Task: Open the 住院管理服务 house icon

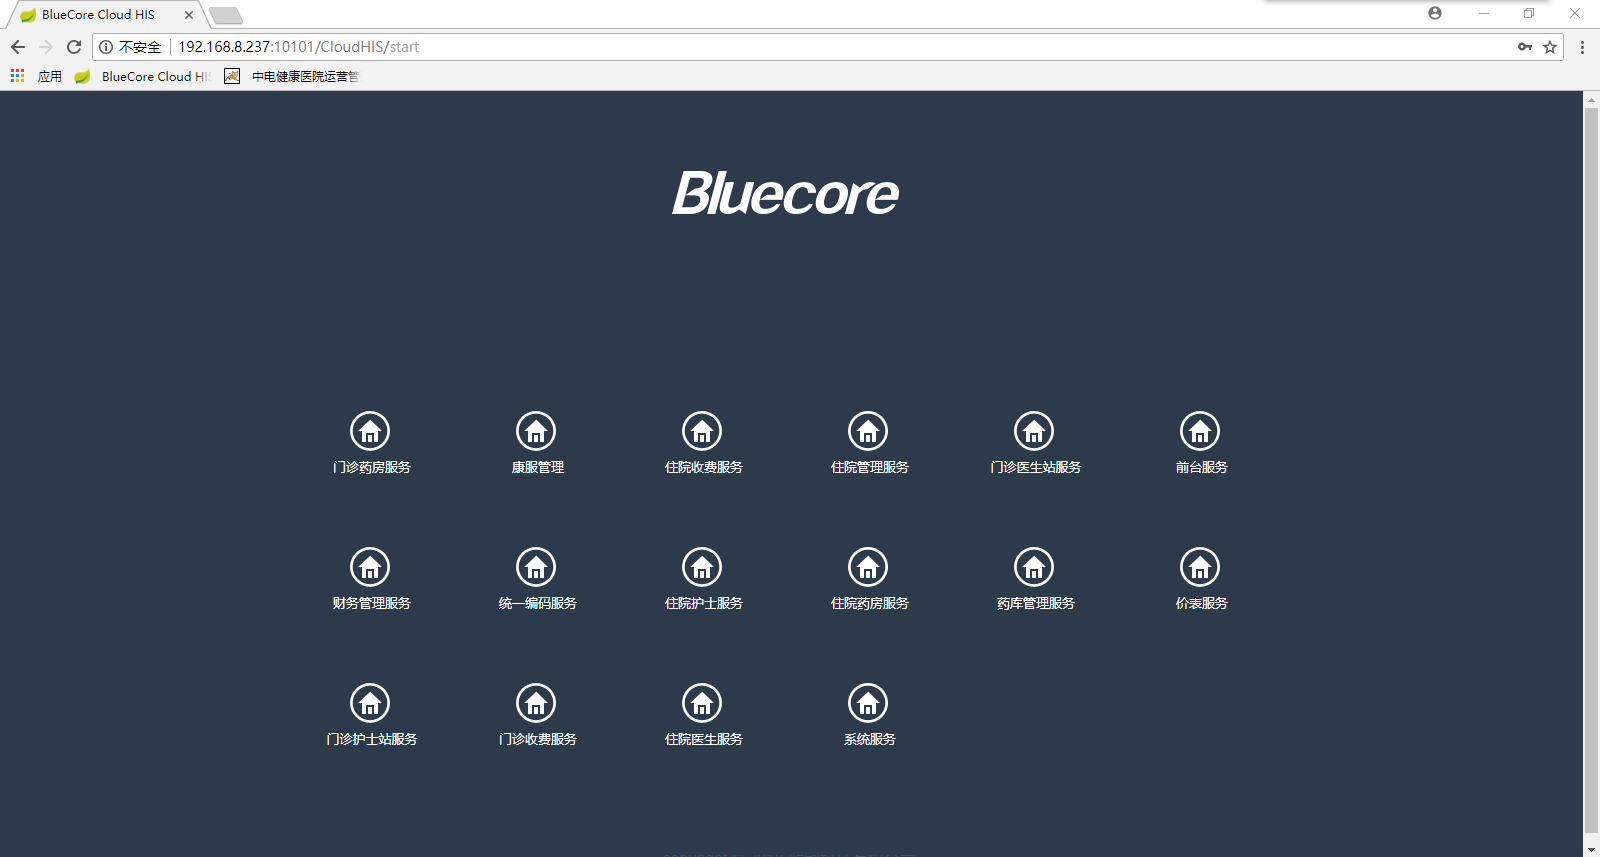Action: [x=868, y=431]
